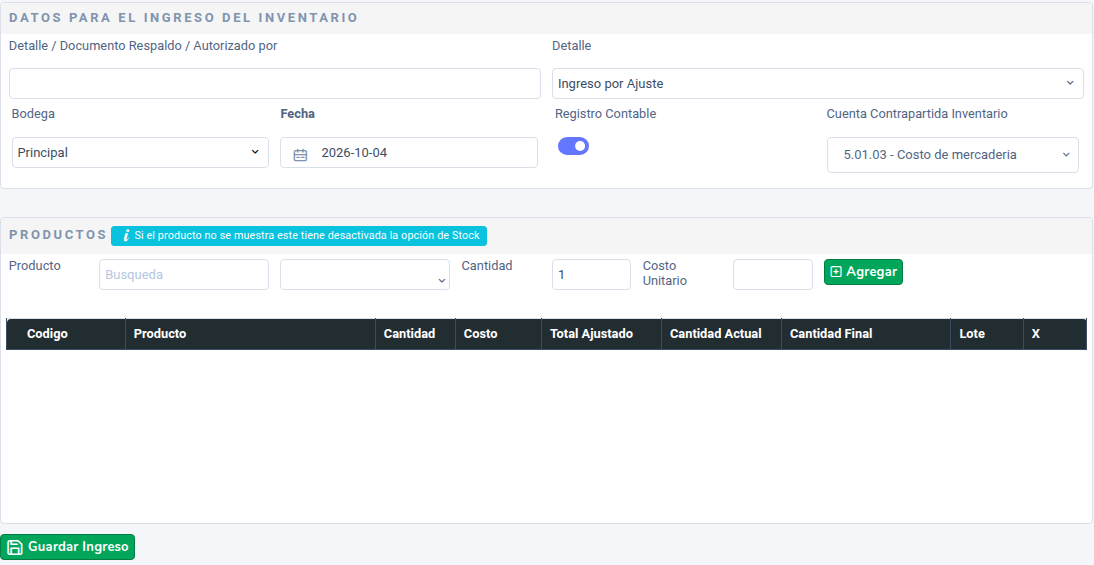The width and height of the screenshot is (1094, 565).
Task: Click the plus icon on Agregar button
Action: [836, 272]
